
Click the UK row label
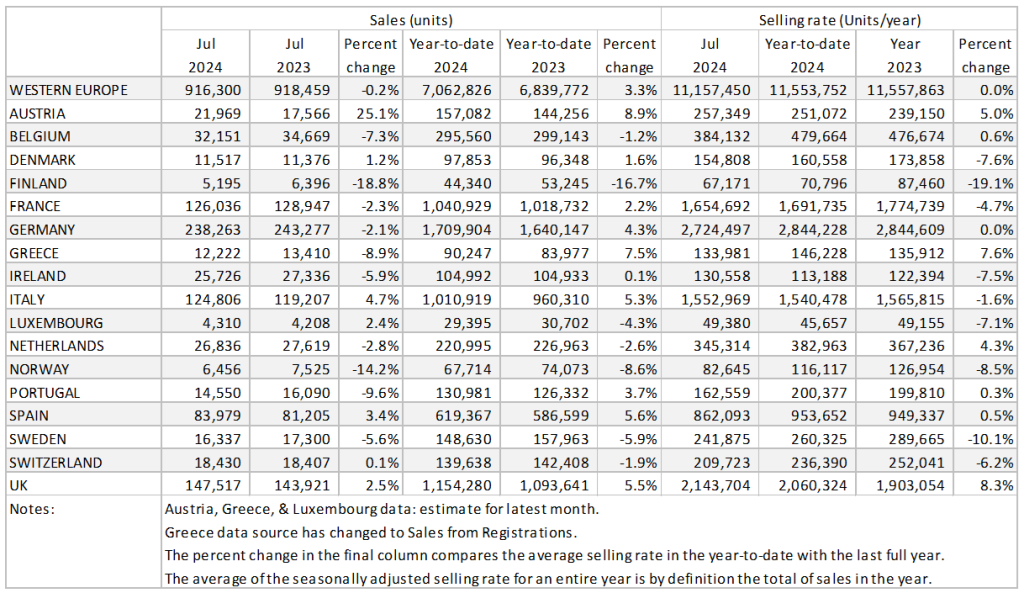click(20, 485)
